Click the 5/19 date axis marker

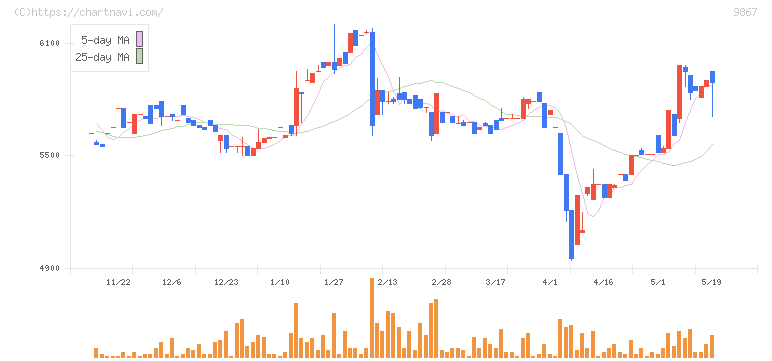711,282
